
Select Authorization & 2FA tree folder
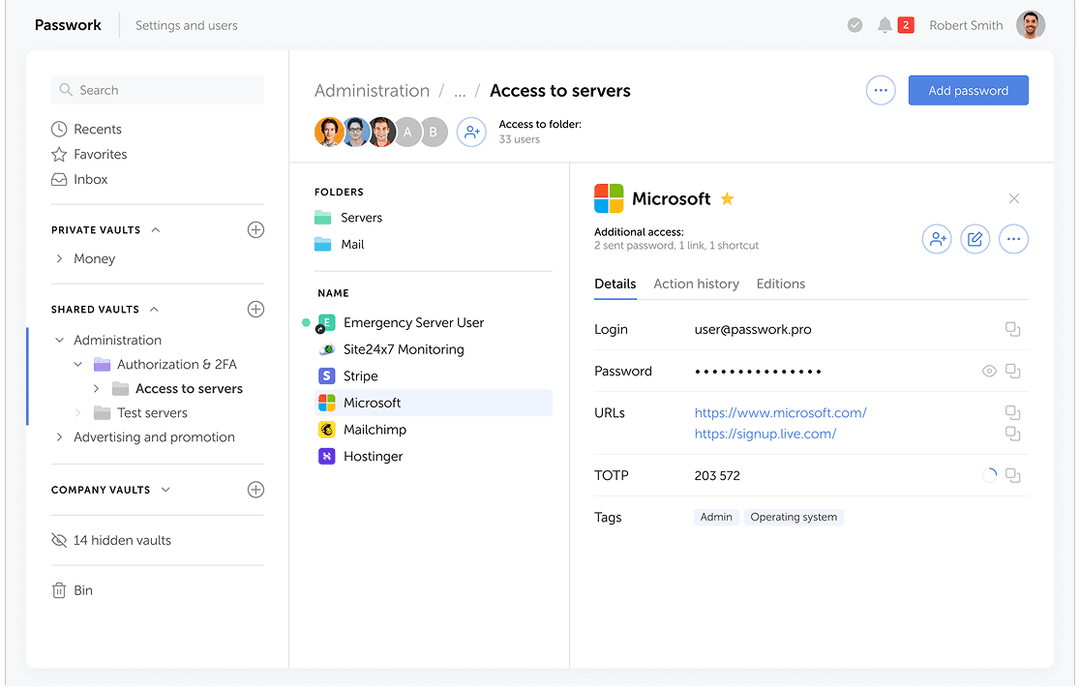(176, 364)
